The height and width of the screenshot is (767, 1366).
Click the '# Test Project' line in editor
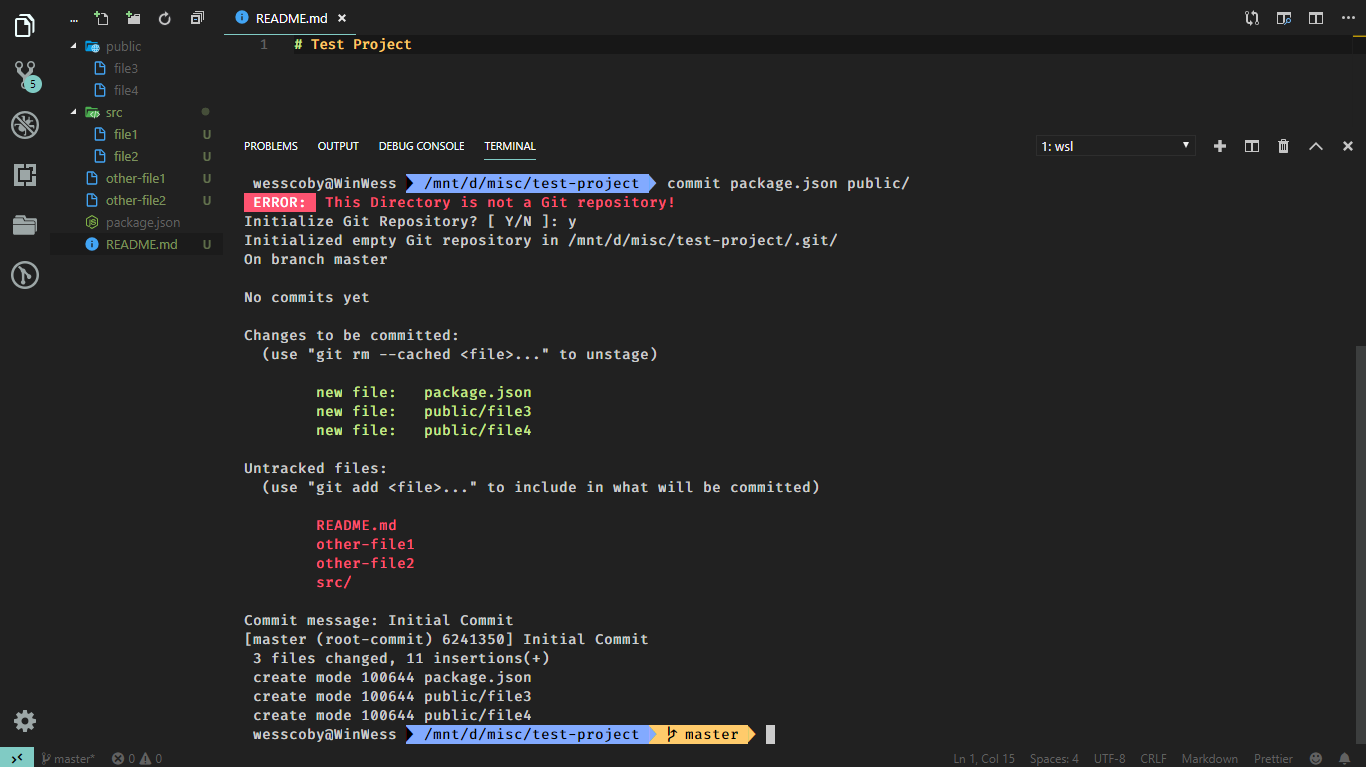click(353, 45)
